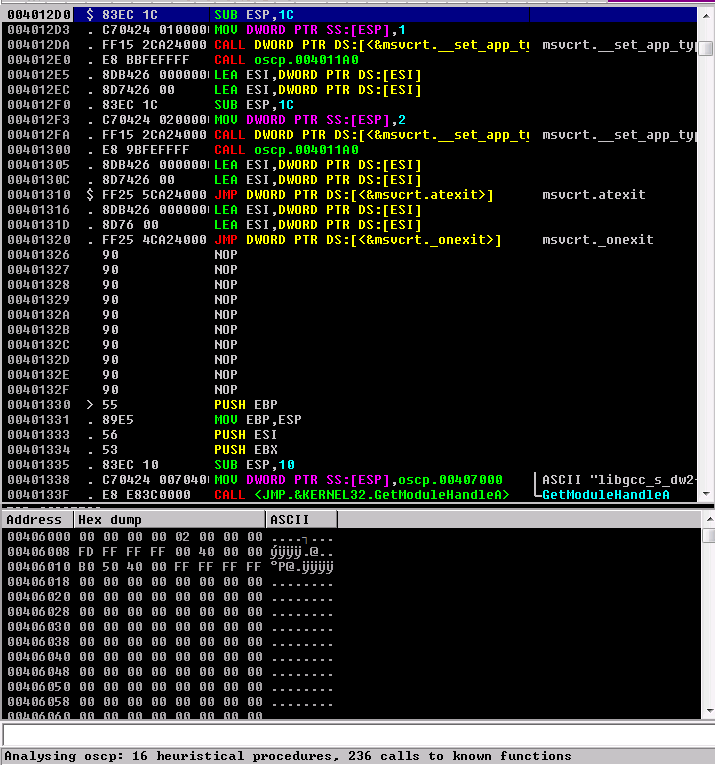Select dump row at address 00406050
The image size is (715, 765).
(x=351, y=687)
